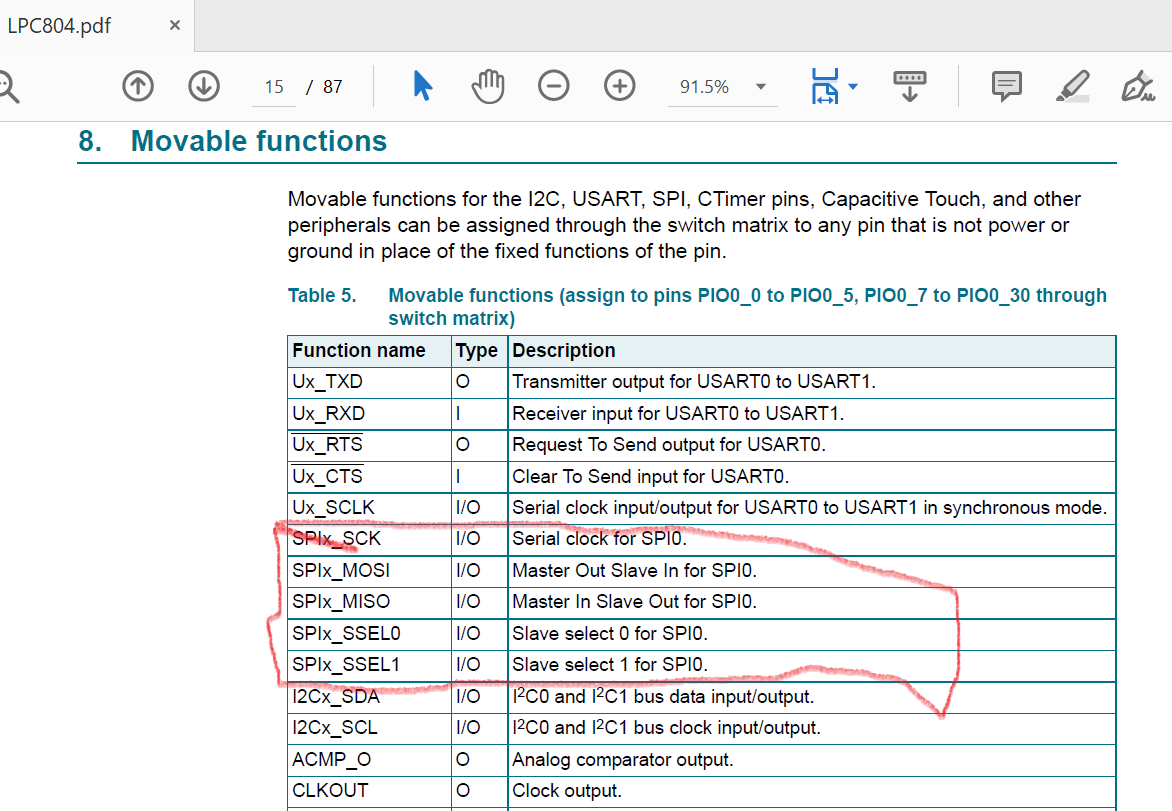The image size is (1172, 811).
Task: Open the Comment tool
Action: (1006, 86)
